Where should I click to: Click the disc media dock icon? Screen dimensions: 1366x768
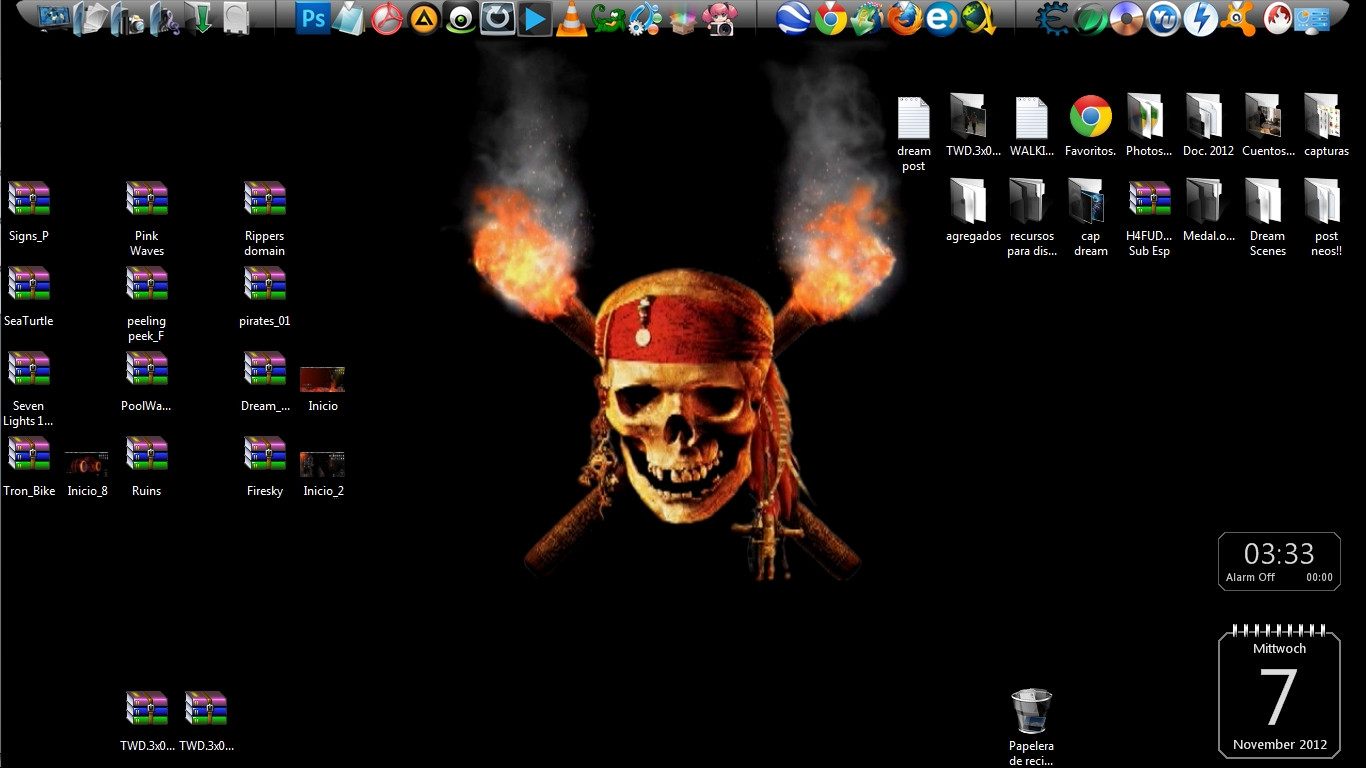coord(1127,19)
